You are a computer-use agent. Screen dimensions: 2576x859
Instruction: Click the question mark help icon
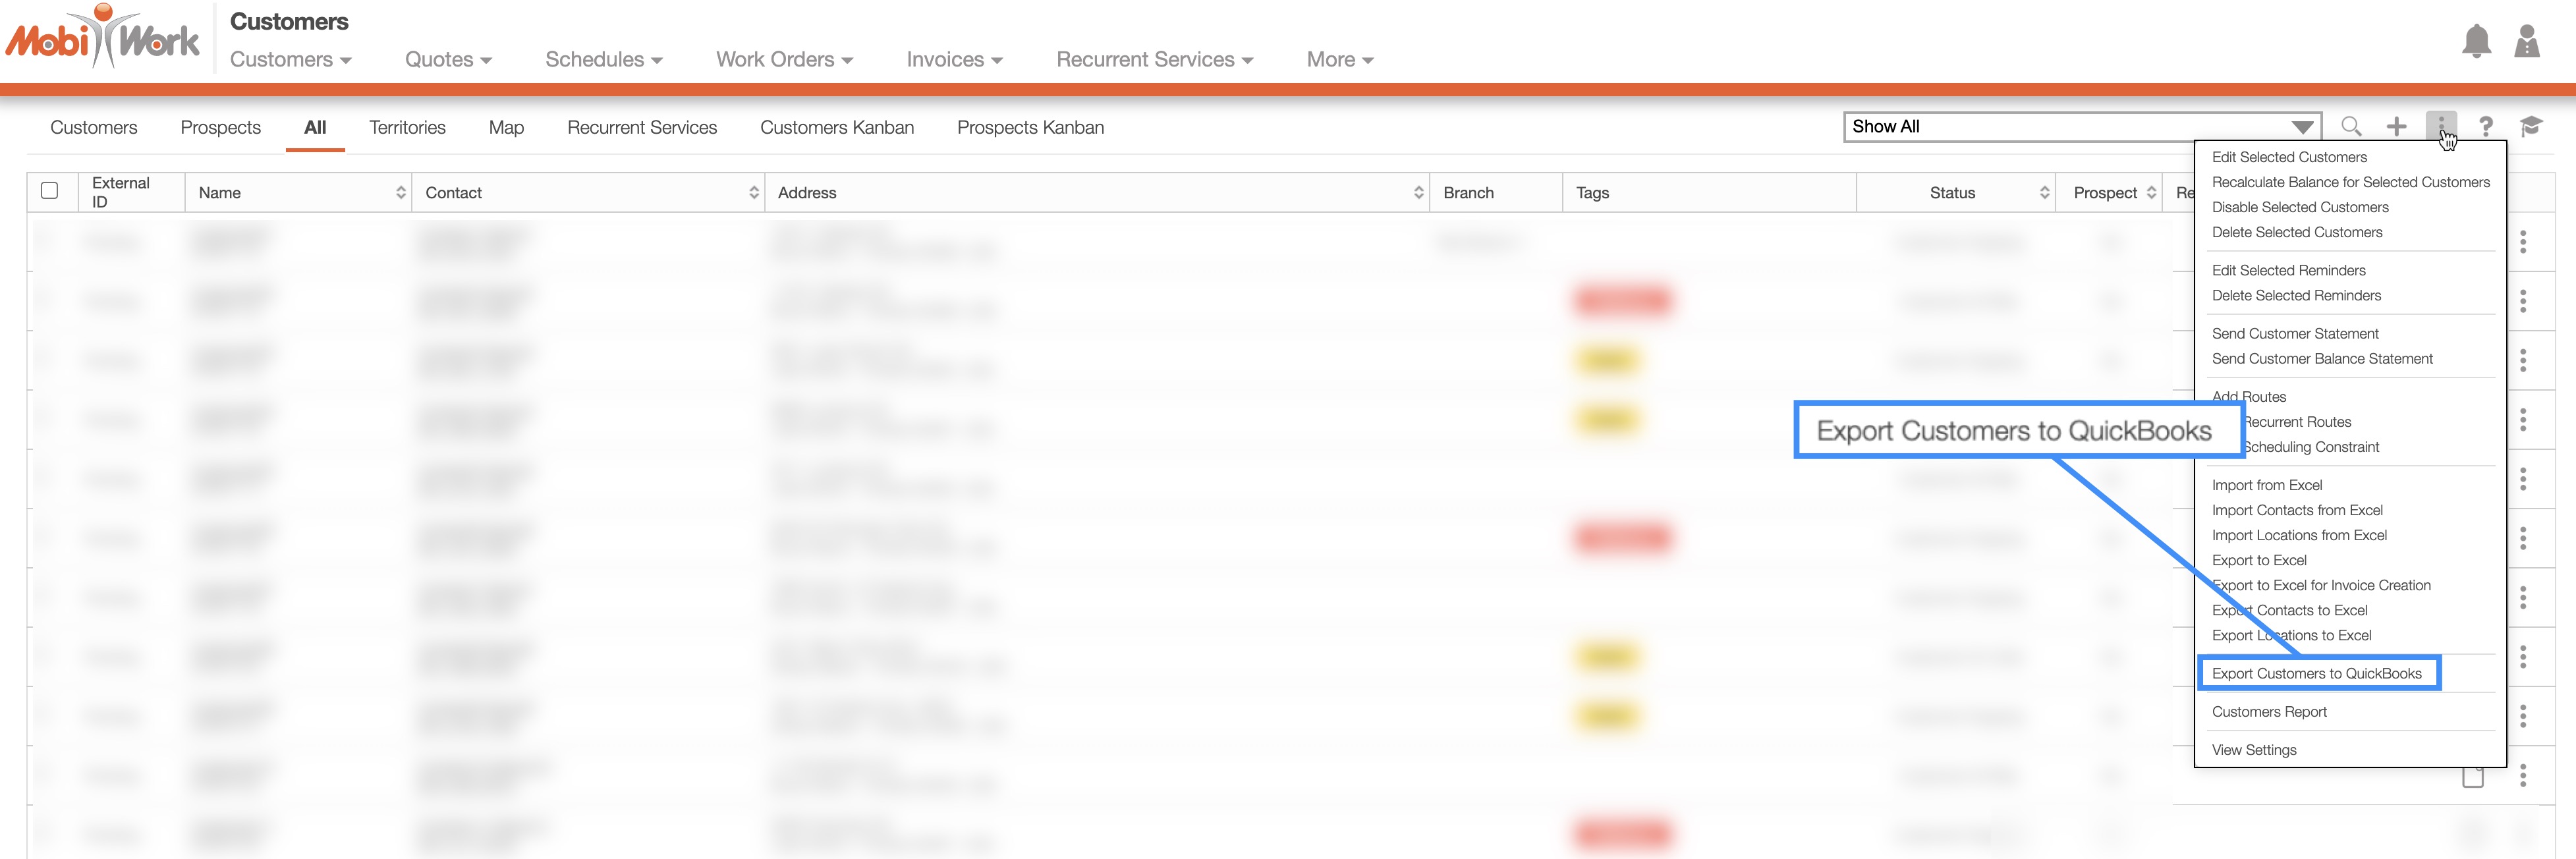[x=2485, y=127]
